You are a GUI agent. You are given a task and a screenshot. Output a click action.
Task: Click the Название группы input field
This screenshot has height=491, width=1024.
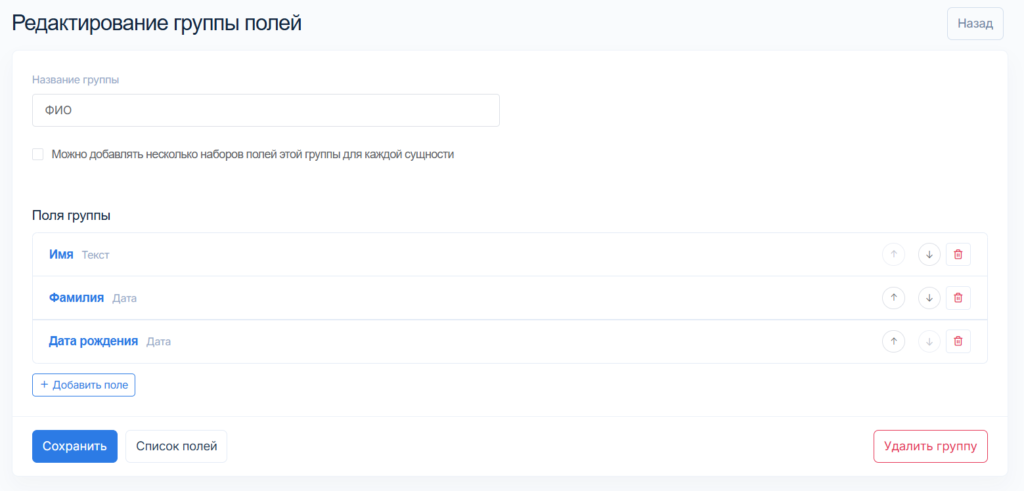tap(265, 111)
